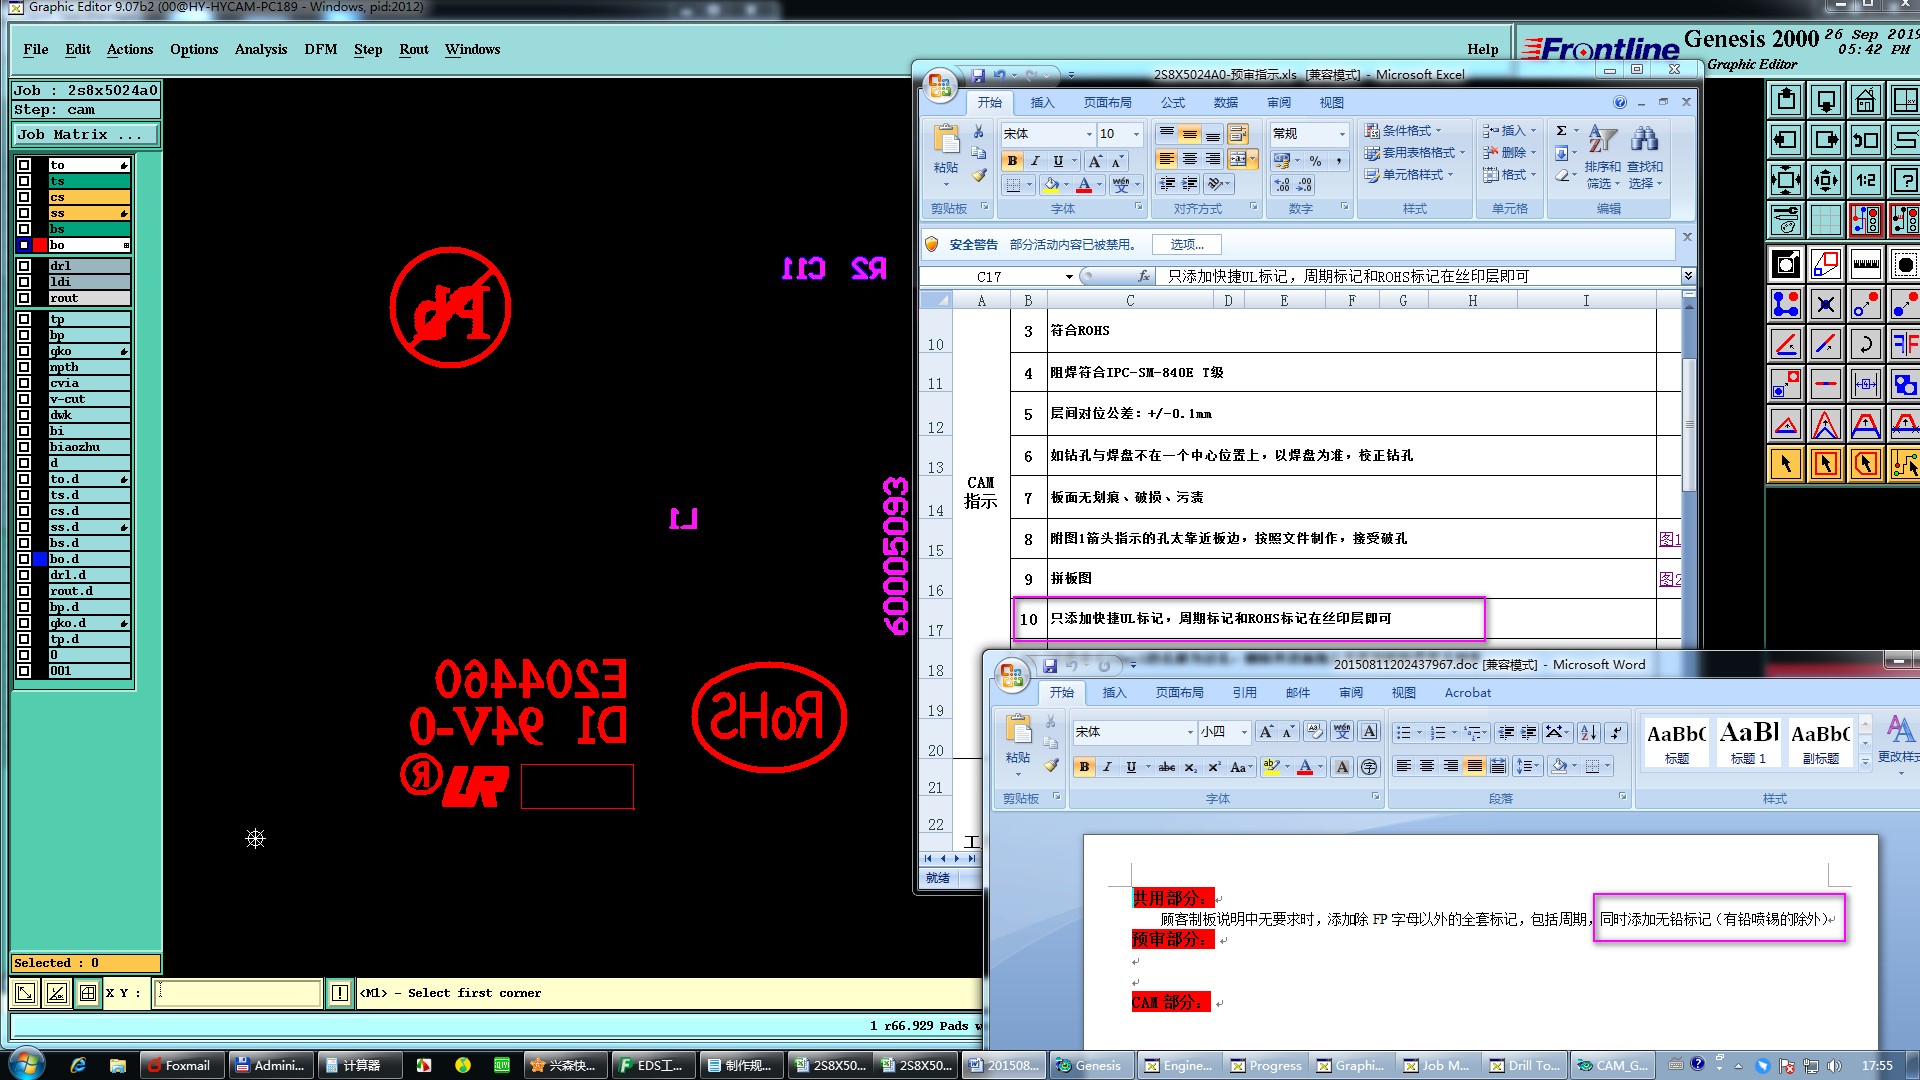Viewport: 1920px width, 1080px height.
Task: Open Word font name dropdown
Action: (1190, 733)
